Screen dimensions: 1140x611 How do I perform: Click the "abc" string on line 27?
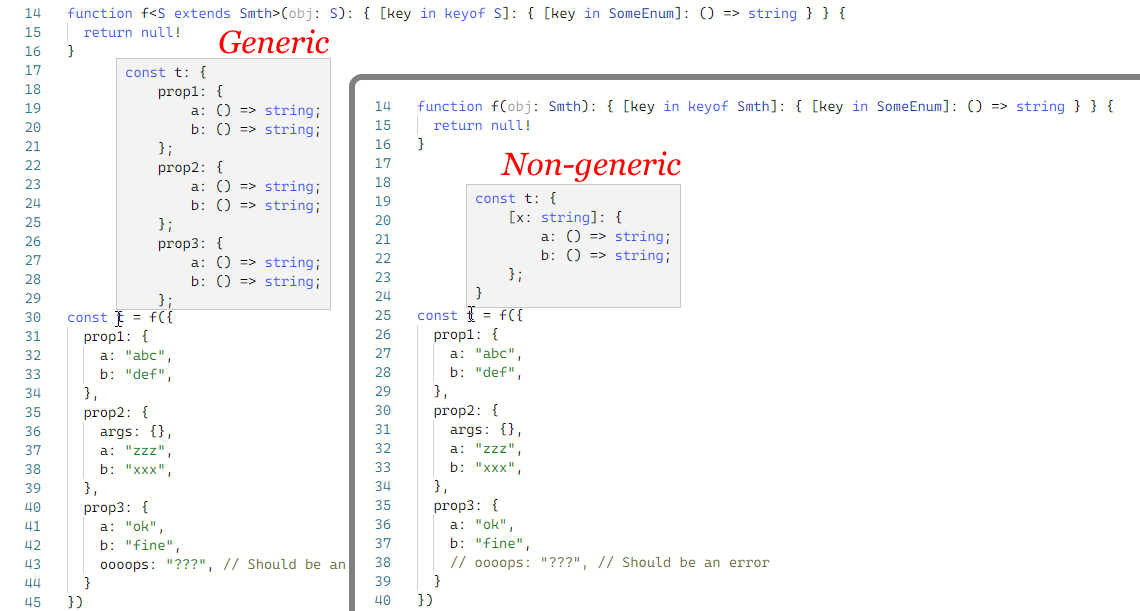(x=495, y=354)
